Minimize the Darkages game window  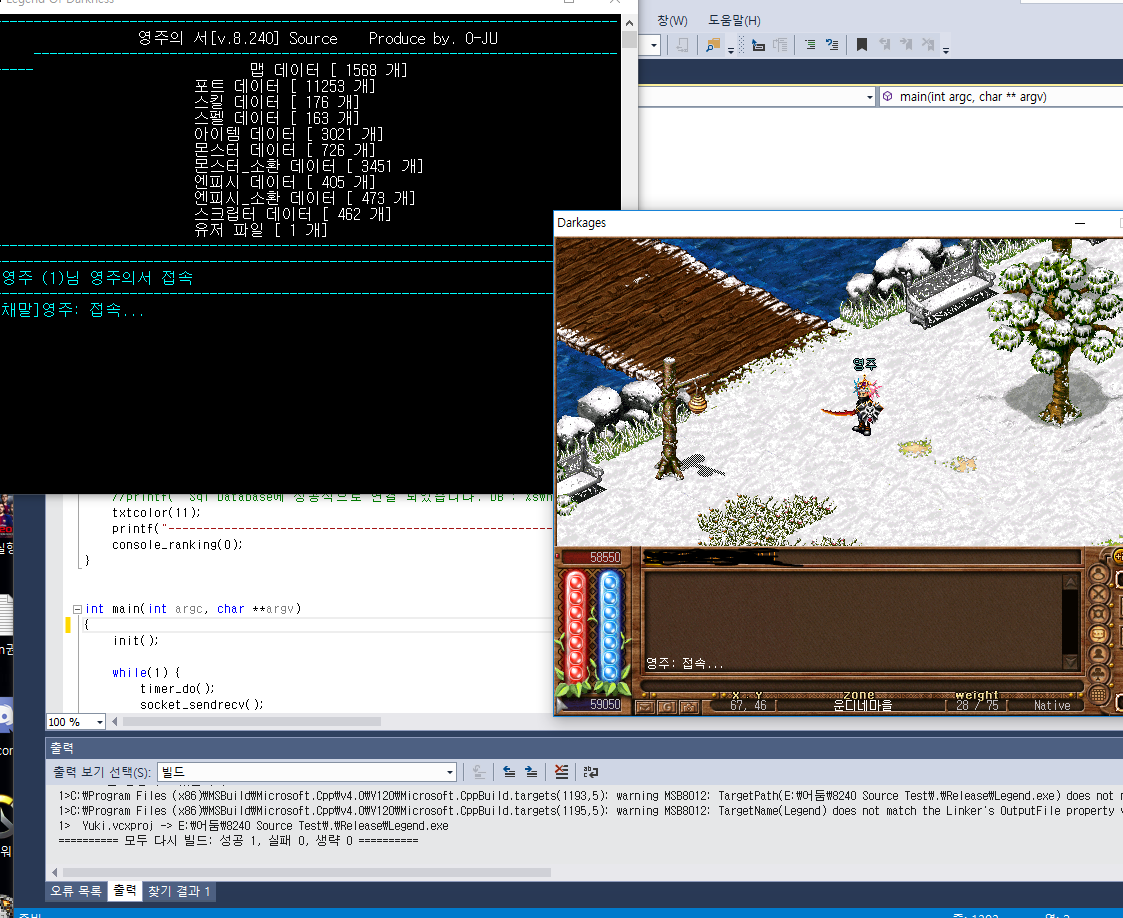(x=1079, y=223)
